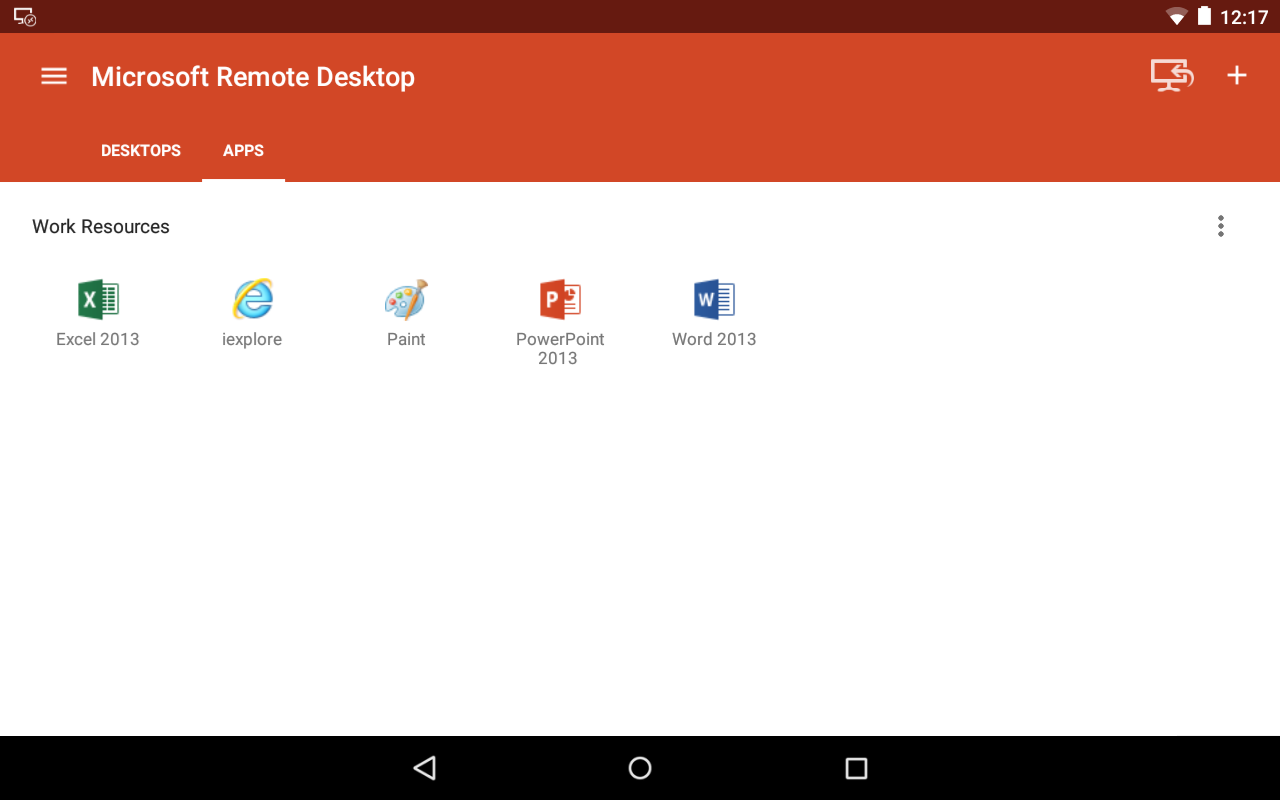
Task: Open recent apps with the square button
Action: point(856,768)
